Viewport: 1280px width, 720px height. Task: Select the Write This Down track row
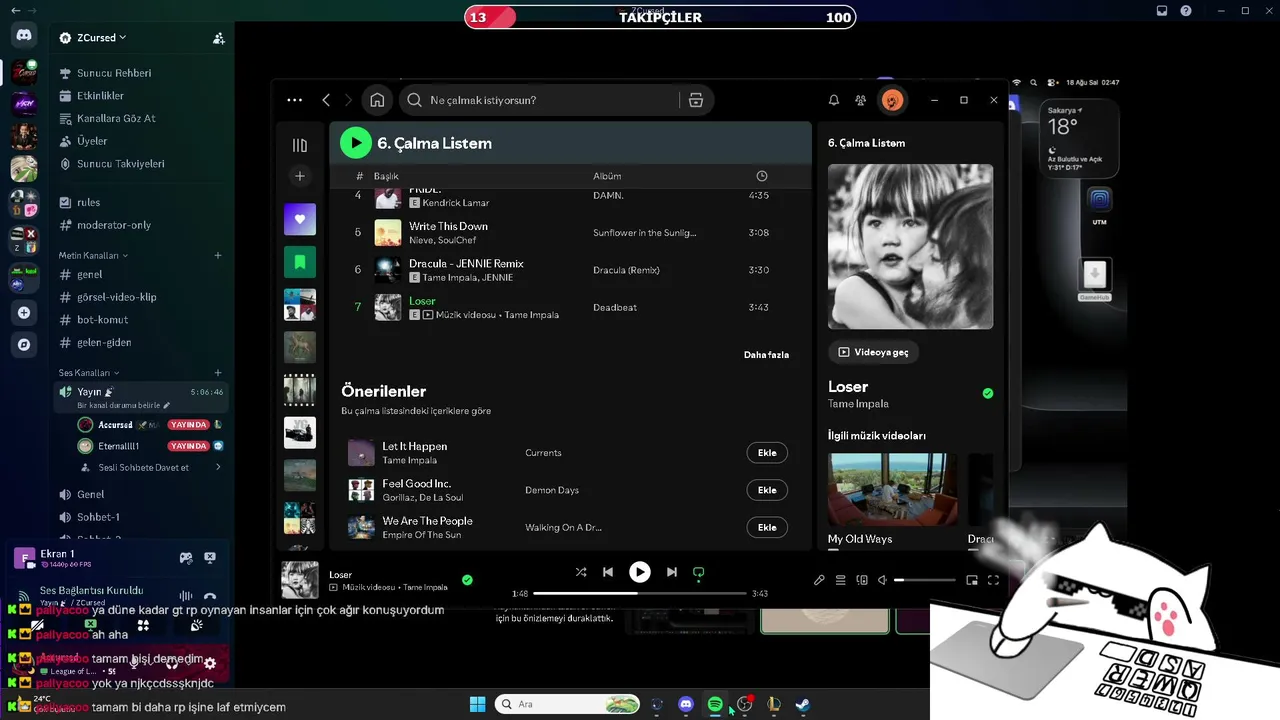570,233
